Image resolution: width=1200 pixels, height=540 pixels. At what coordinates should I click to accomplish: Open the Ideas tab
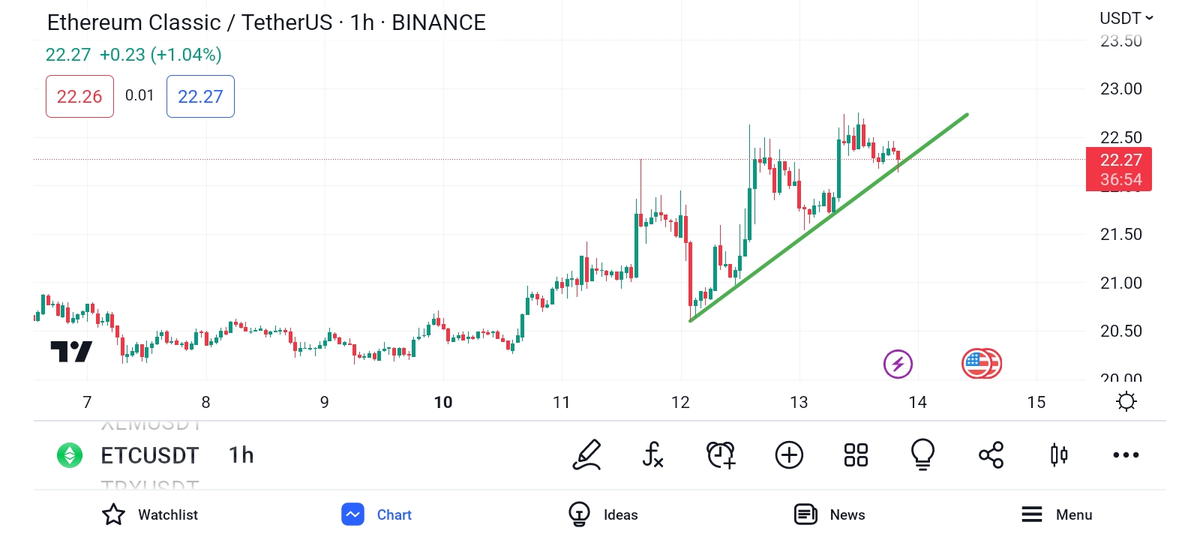(603, 515)
